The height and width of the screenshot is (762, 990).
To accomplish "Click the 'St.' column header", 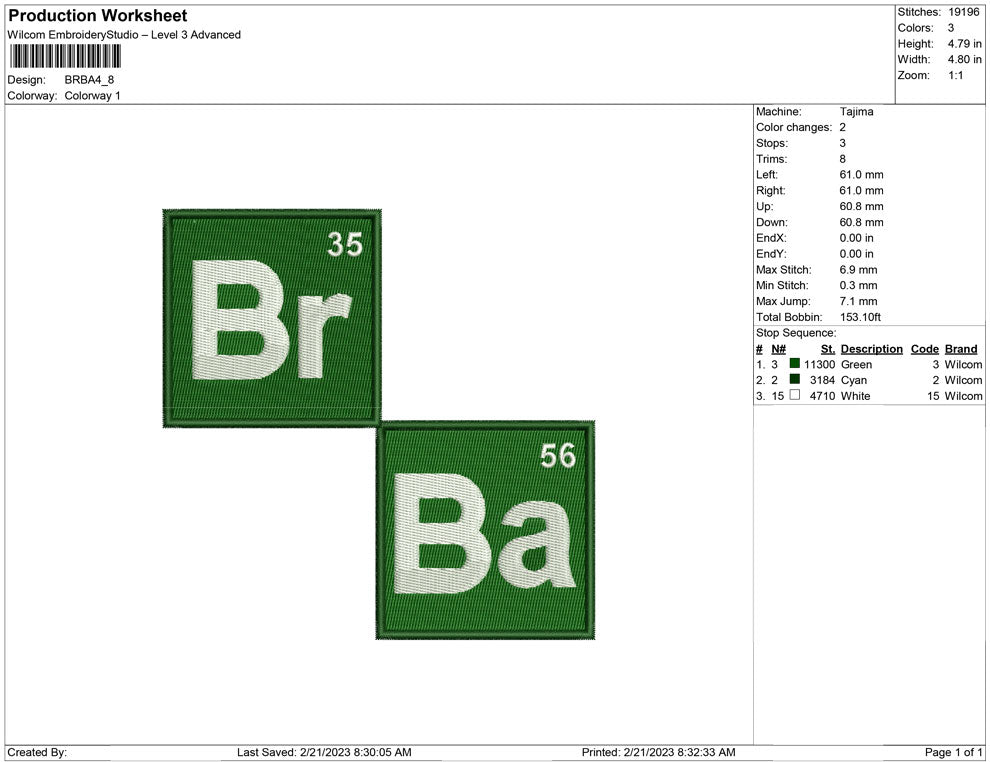I will point(828,349).
